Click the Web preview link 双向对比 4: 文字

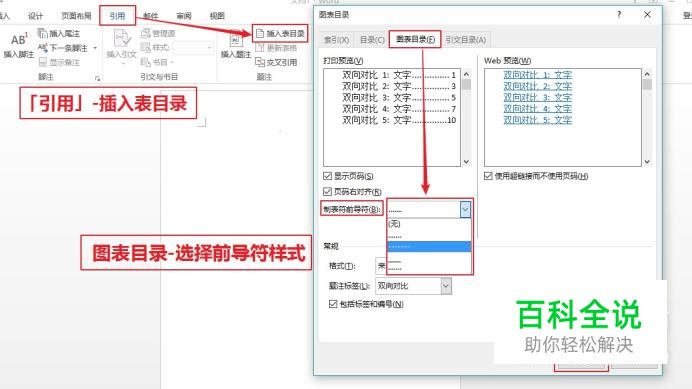538,109
